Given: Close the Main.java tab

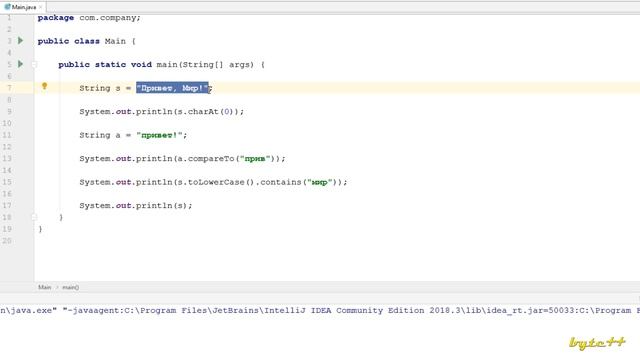Looking at the screenshot, I should click(40, 7).
